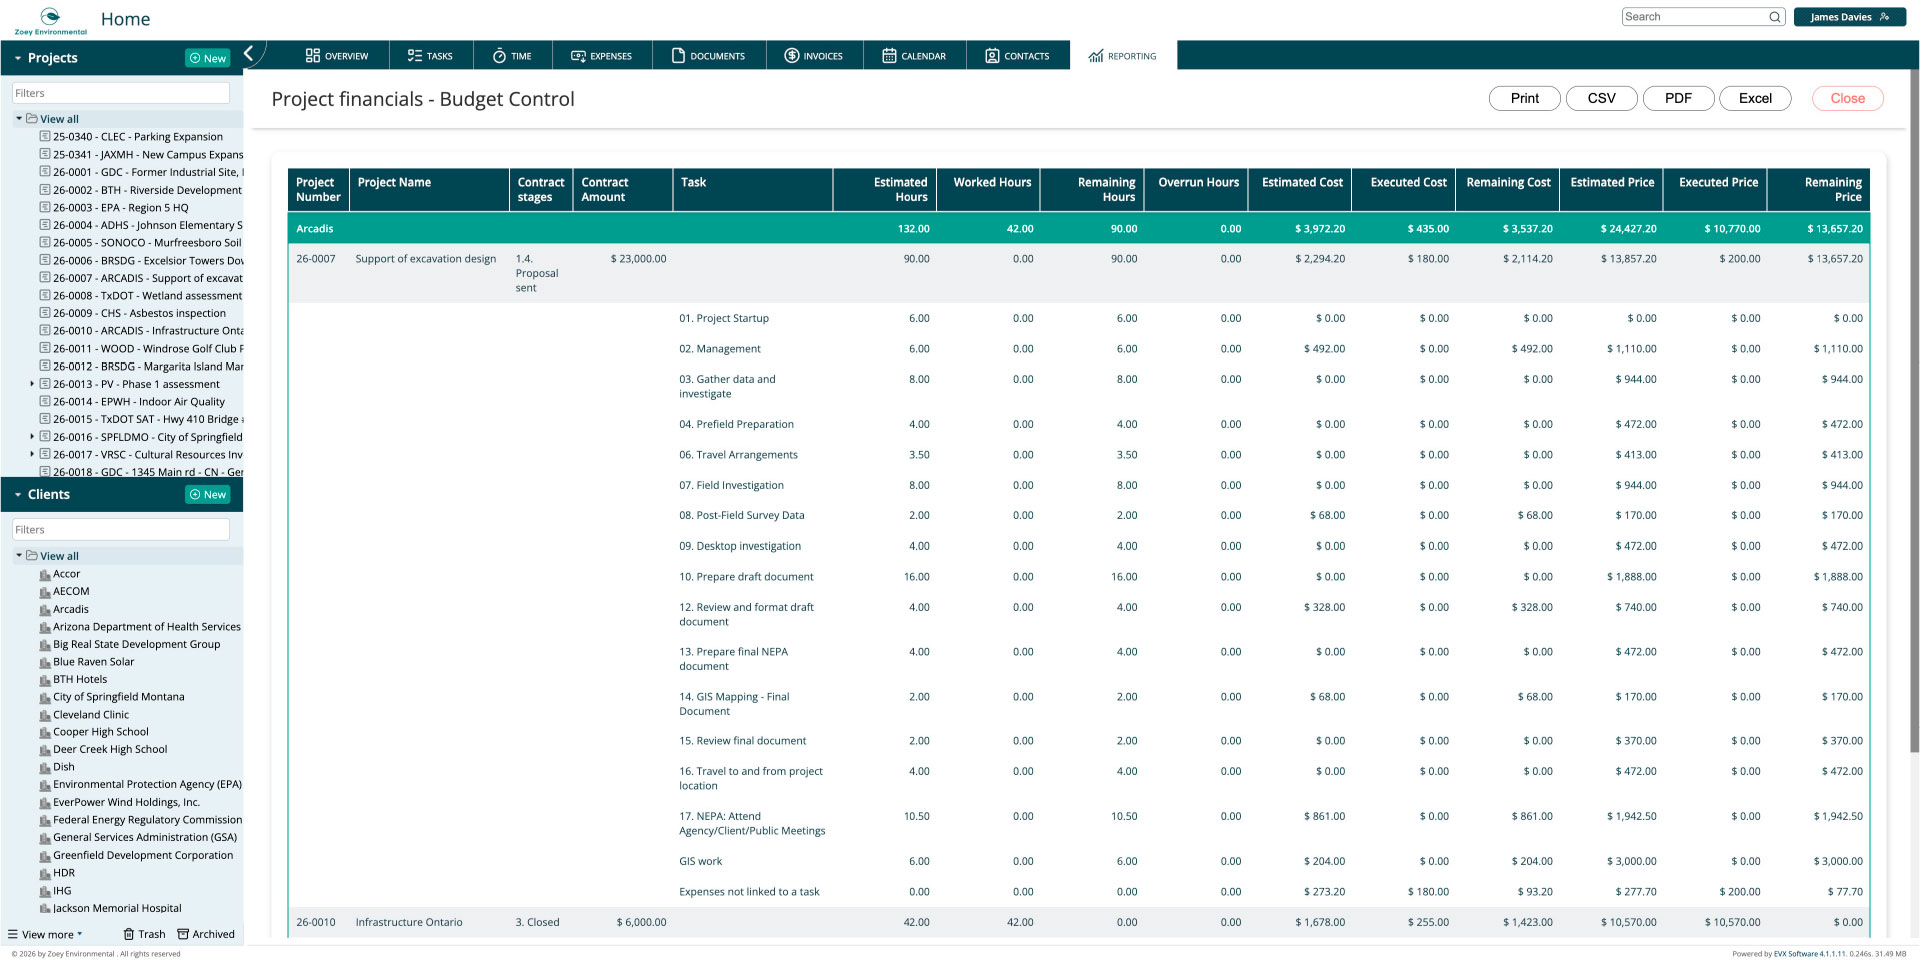Open the Trash bin
The width and height of the screenshot is (1920, 960).
pyautogui.click(x=144, y=934)
